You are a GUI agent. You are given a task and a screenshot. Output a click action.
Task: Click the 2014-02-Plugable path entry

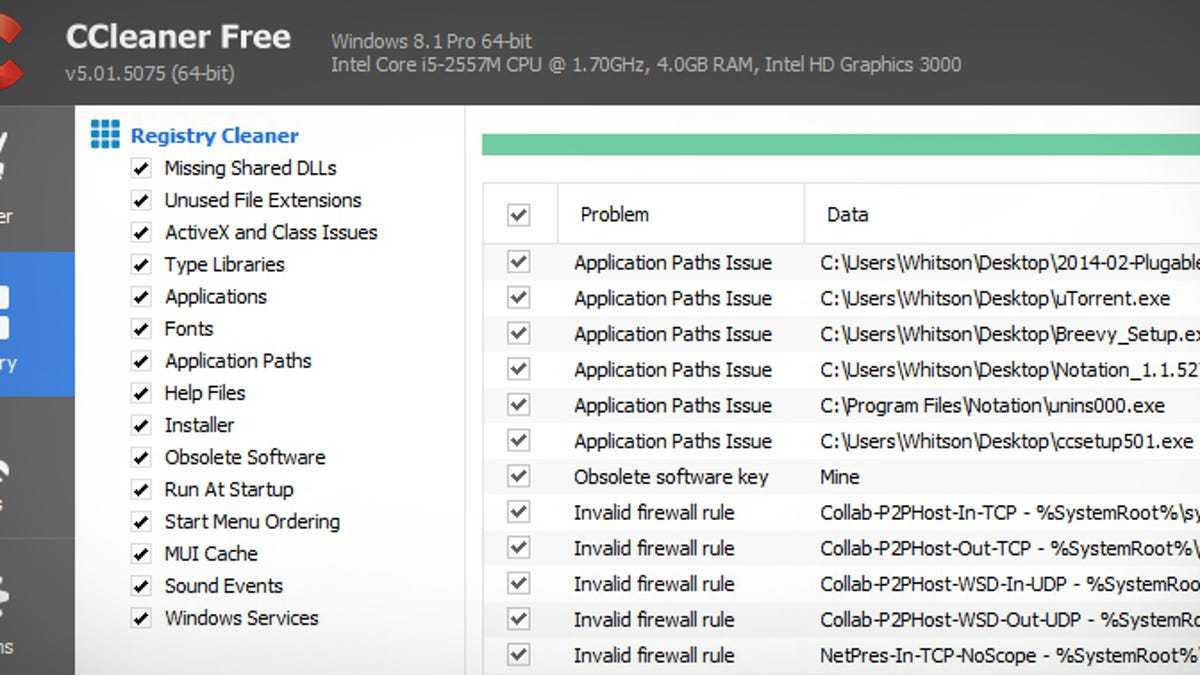pos(1010,263)
